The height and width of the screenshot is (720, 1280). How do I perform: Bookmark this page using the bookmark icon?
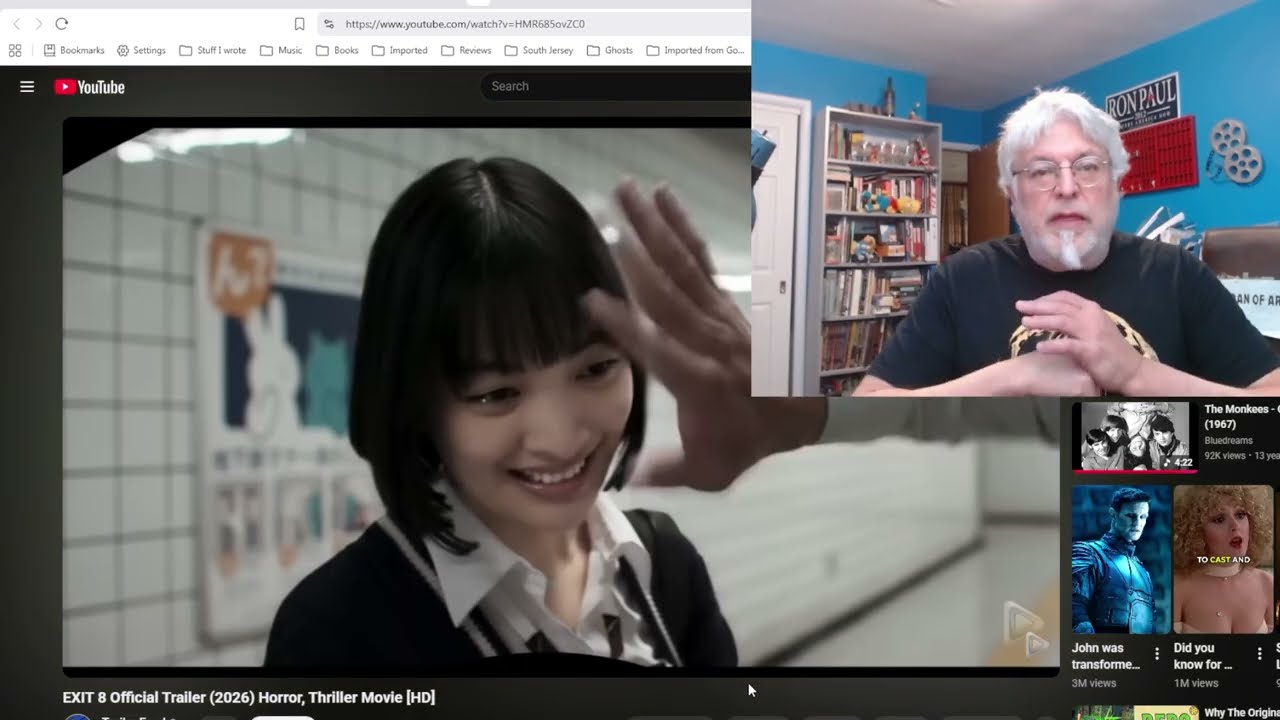(x=299, y=23)
